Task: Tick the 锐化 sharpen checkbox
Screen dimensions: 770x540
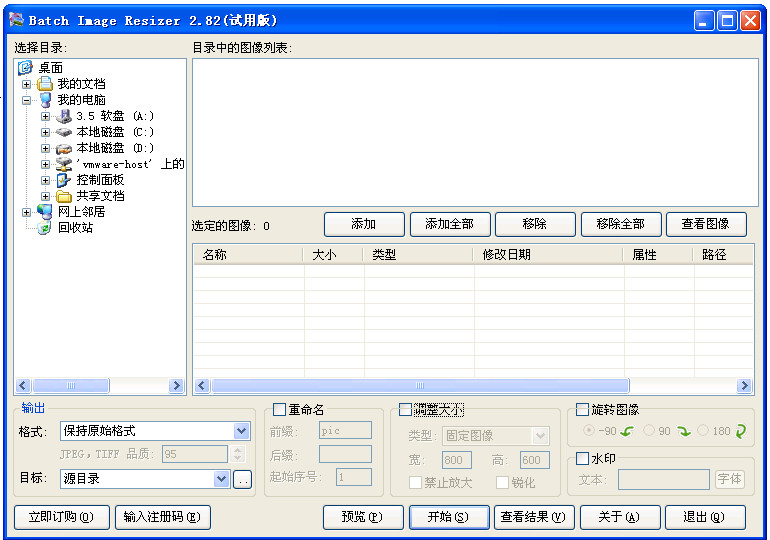Action: coord(502,483)
